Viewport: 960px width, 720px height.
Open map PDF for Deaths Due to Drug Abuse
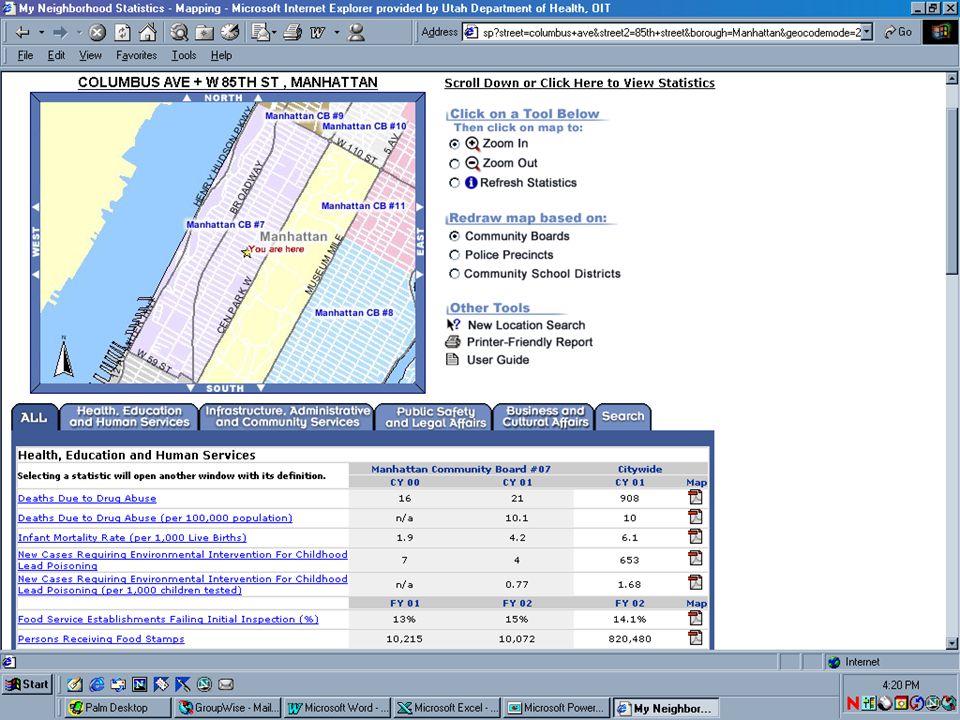[x=695, y=498]
